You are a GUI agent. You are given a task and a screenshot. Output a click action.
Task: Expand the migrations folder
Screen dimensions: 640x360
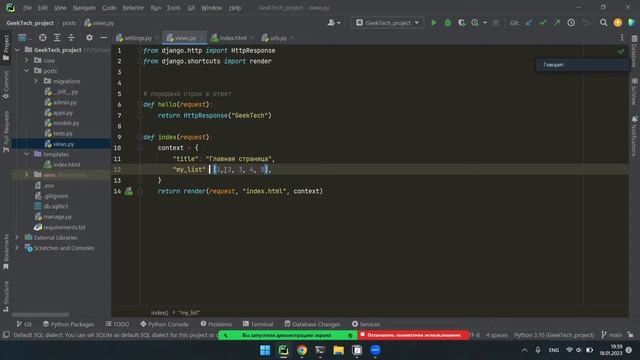[36, 81]
